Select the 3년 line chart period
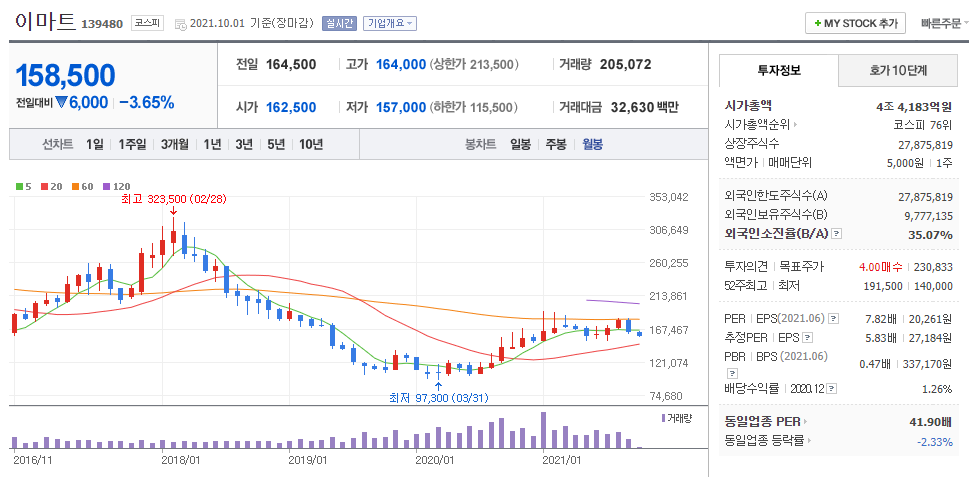 coord(244,145)
